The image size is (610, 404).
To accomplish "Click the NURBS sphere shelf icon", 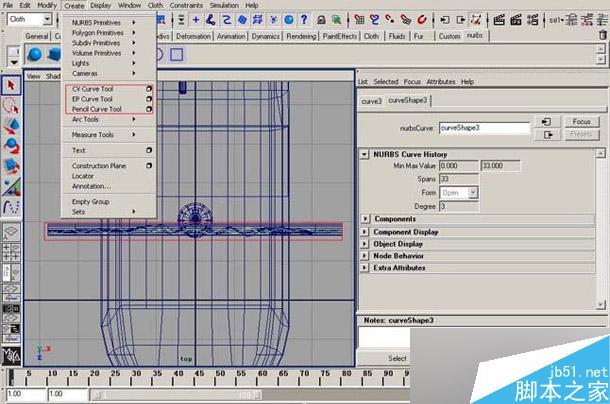I will 35,54.
